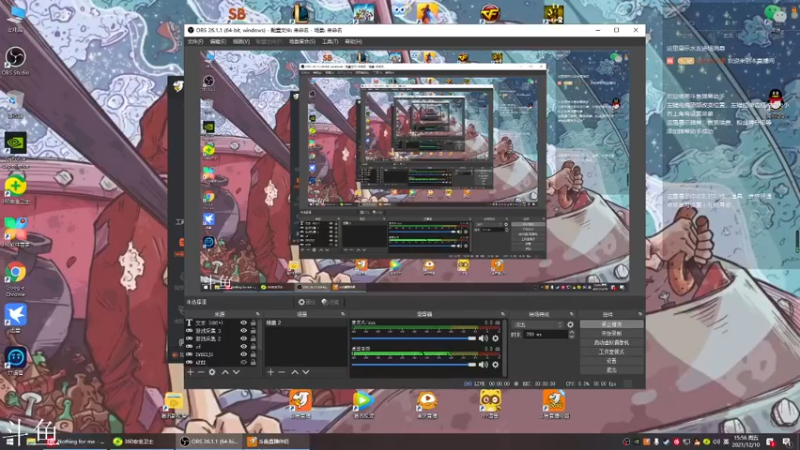Open microphone channel settings gear
This screenshot has height=450, width=800.
[495, 338]
